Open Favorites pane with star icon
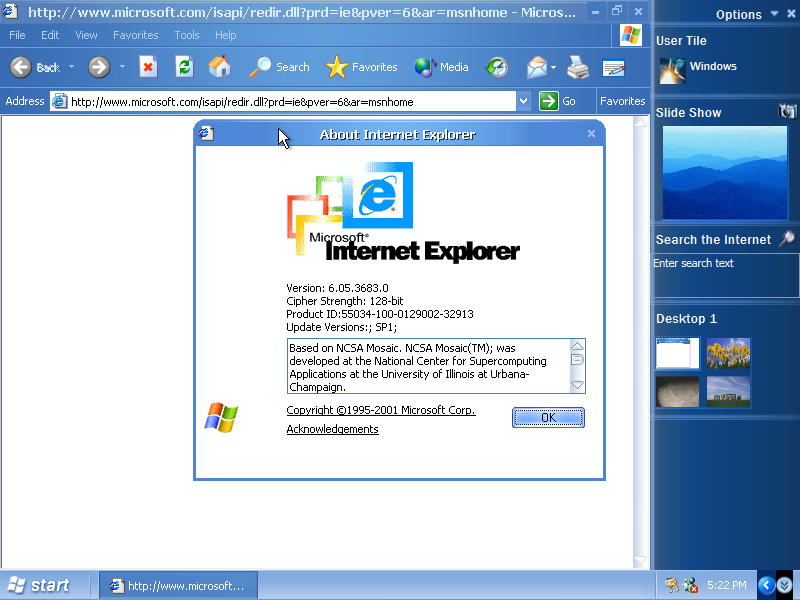Image resolution: width=800 pixels, height=600 pixels. coord(361,67)
